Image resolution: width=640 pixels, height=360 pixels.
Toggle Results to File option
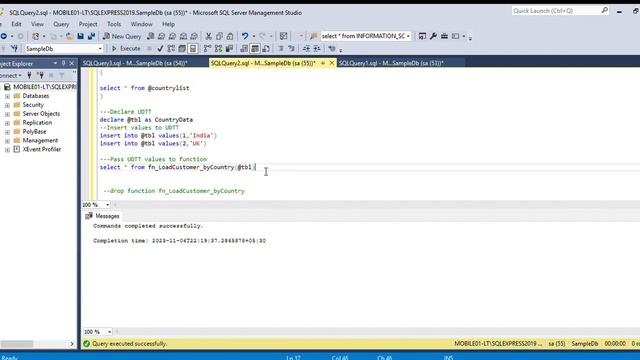(x=266, y=49)
